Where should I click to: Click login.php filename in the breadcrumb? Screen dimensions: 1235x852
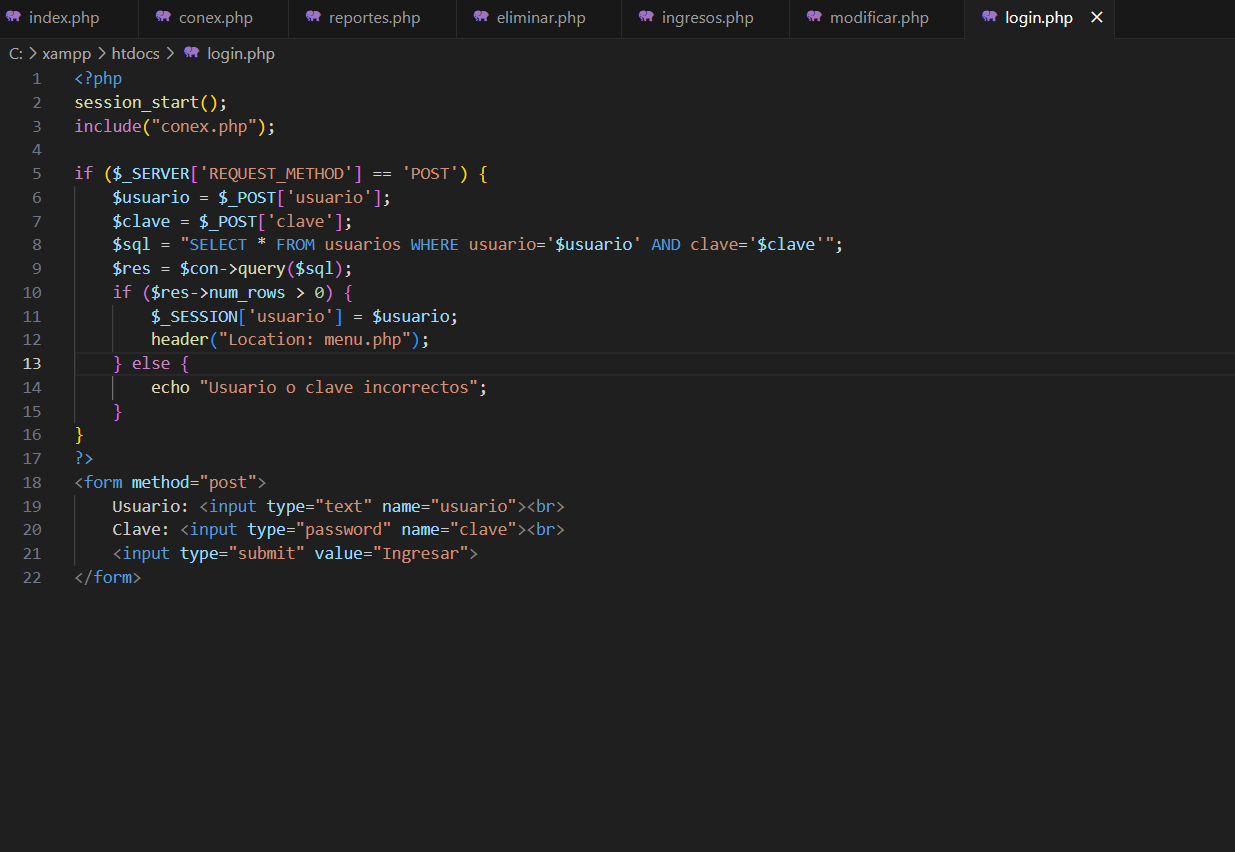240,54
